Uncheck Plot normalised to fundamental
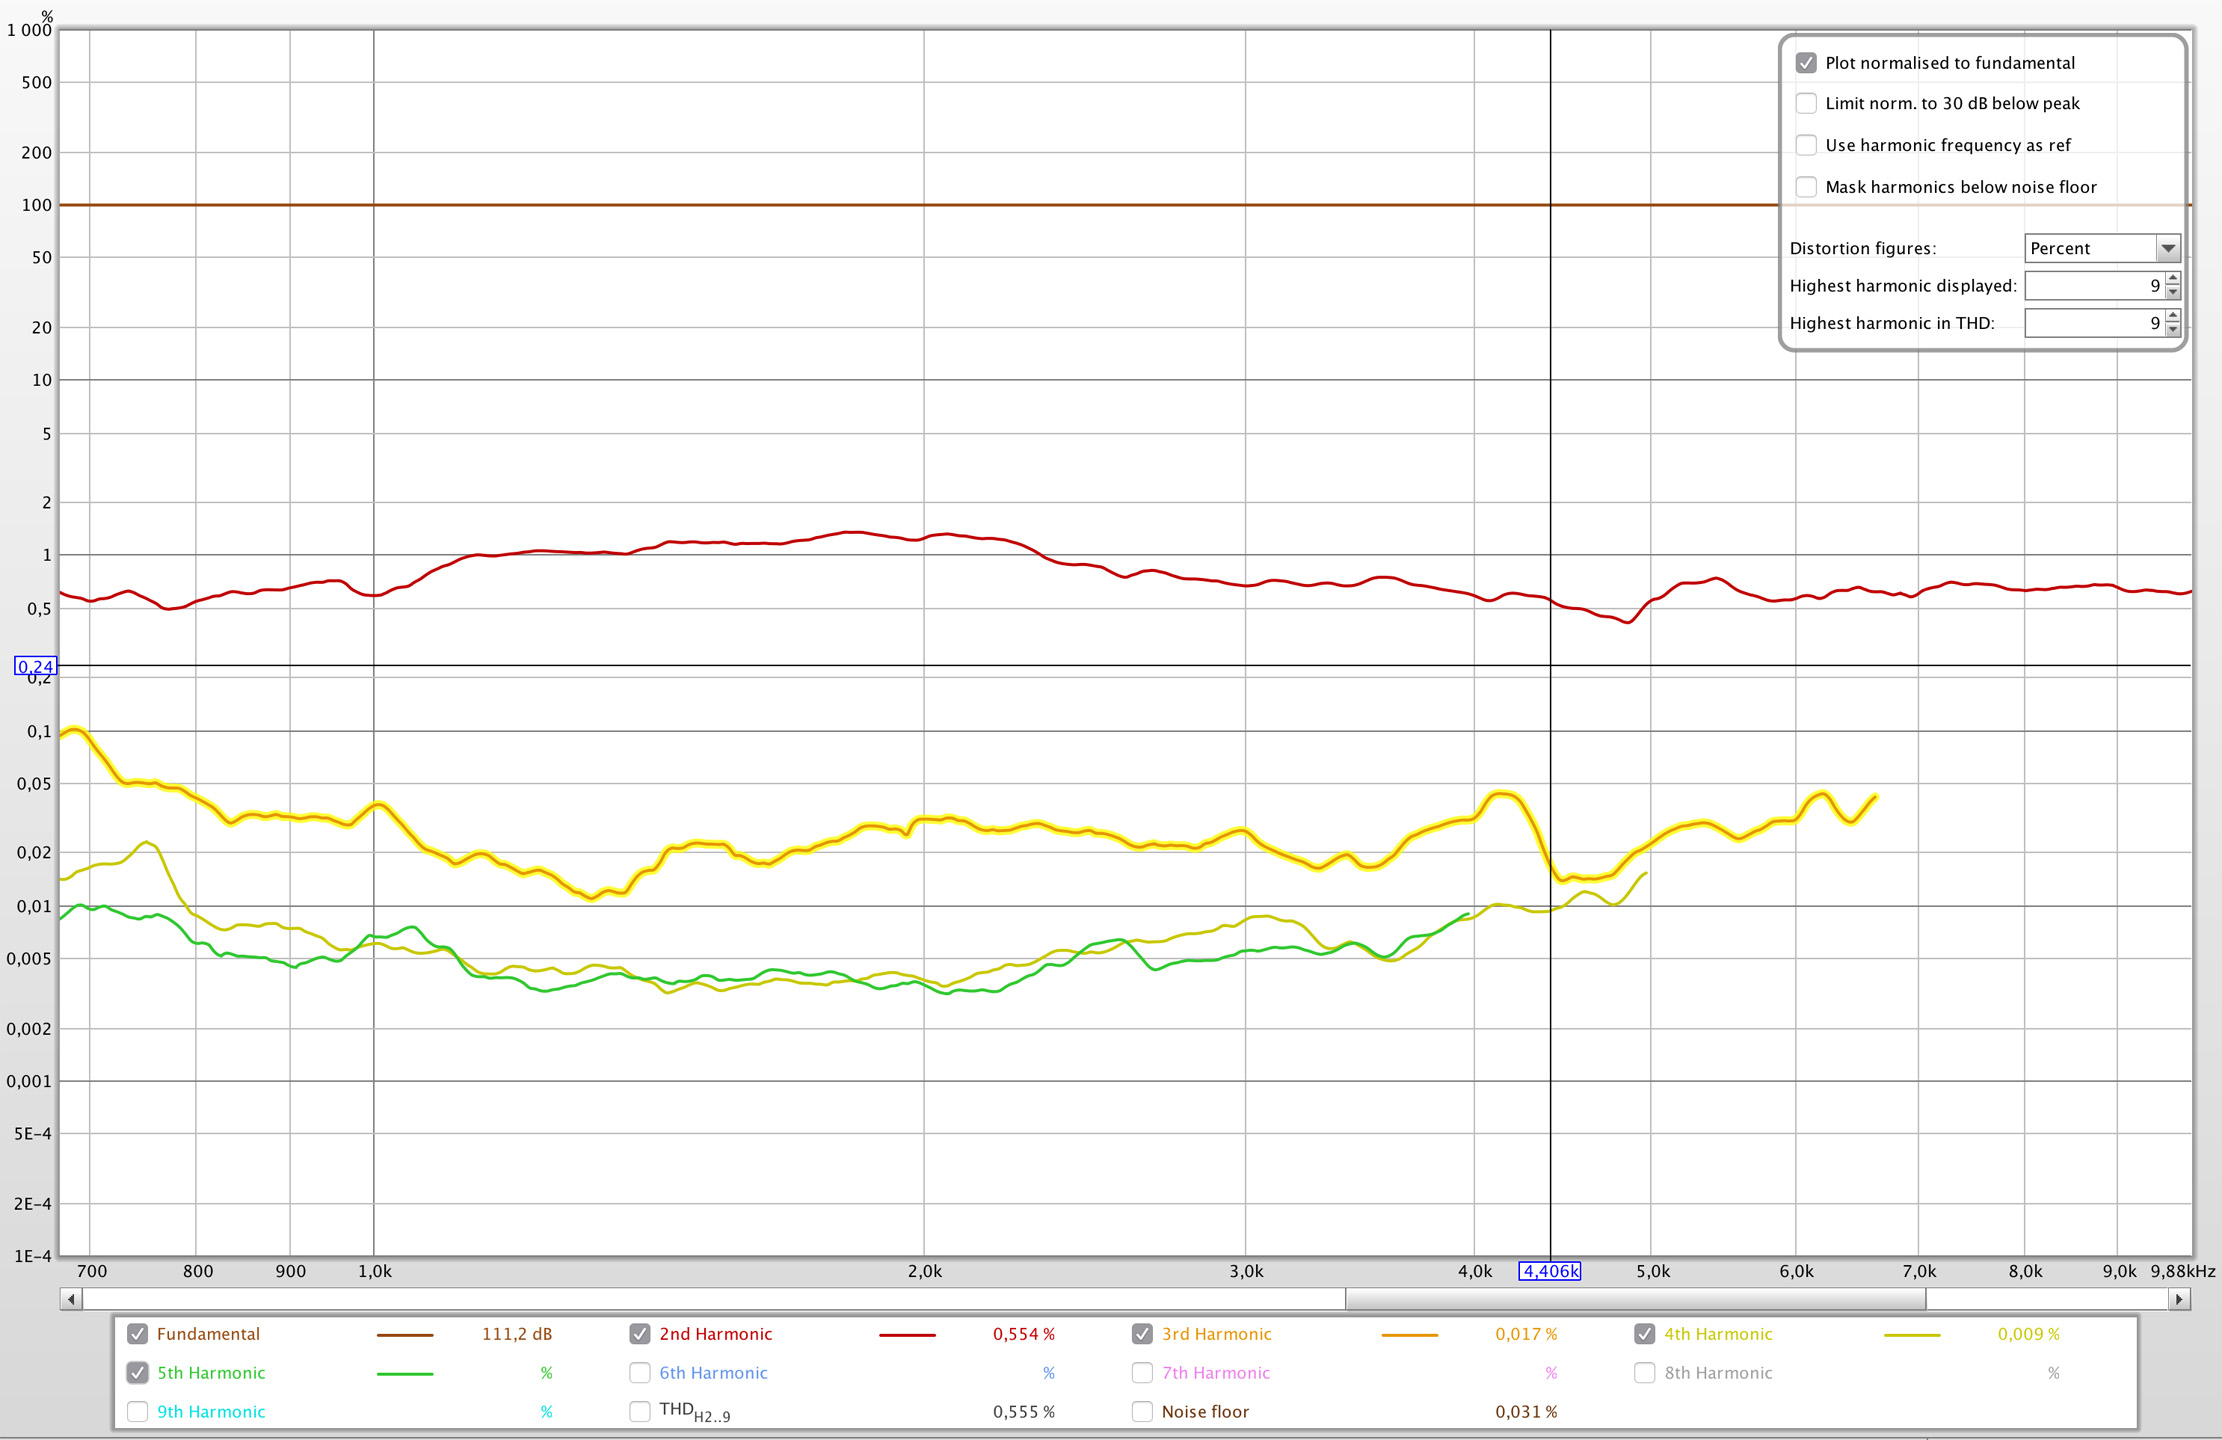 pyautogui.click(x=1806, y=63)
